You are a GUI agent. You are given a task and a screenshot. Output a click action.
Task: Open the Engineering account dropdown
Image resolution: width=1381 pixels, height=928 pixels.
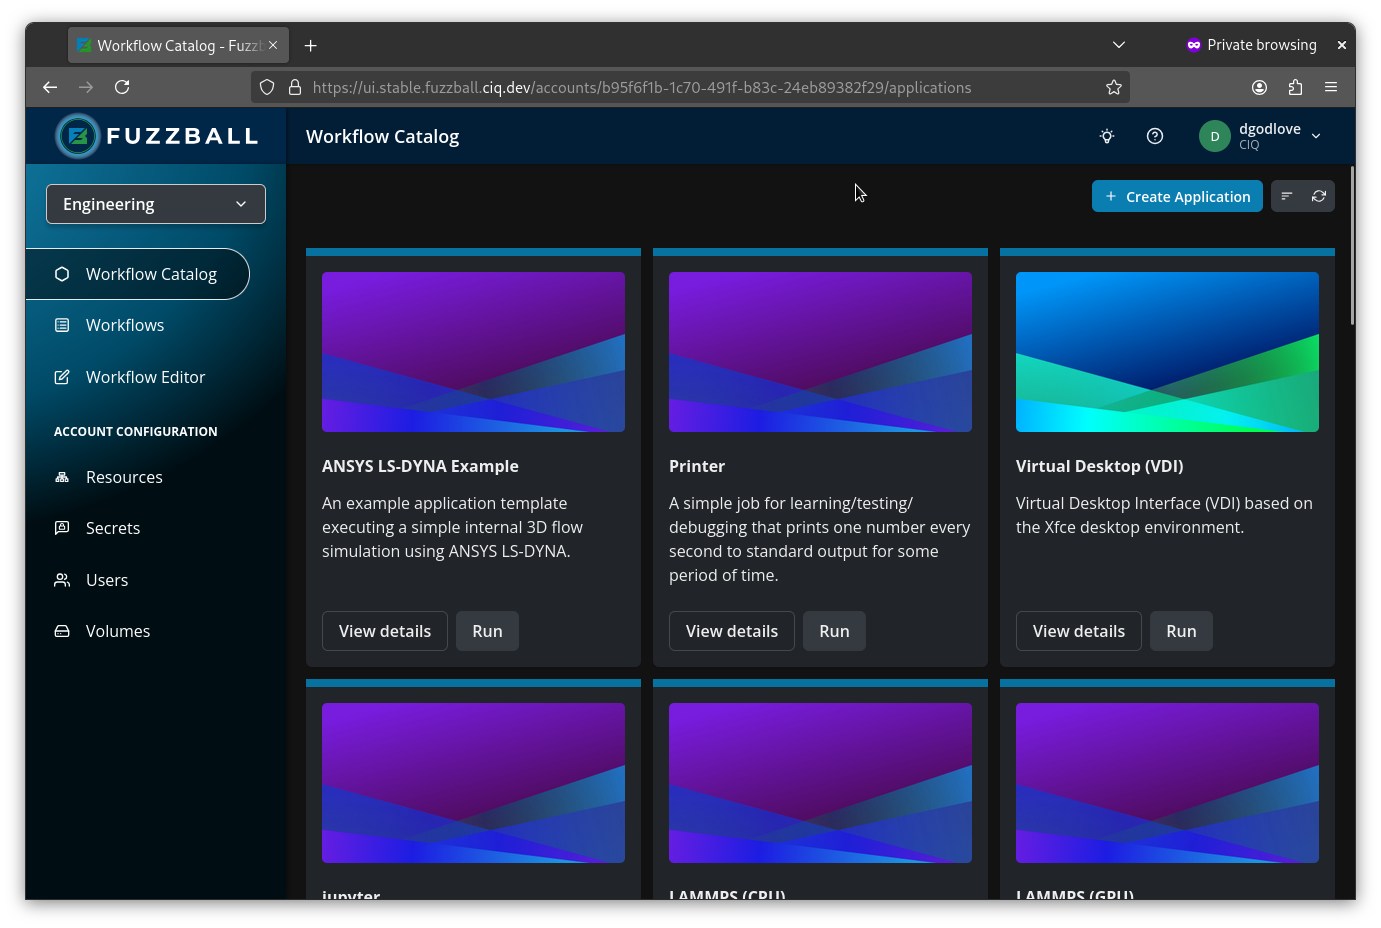[155, 203]
